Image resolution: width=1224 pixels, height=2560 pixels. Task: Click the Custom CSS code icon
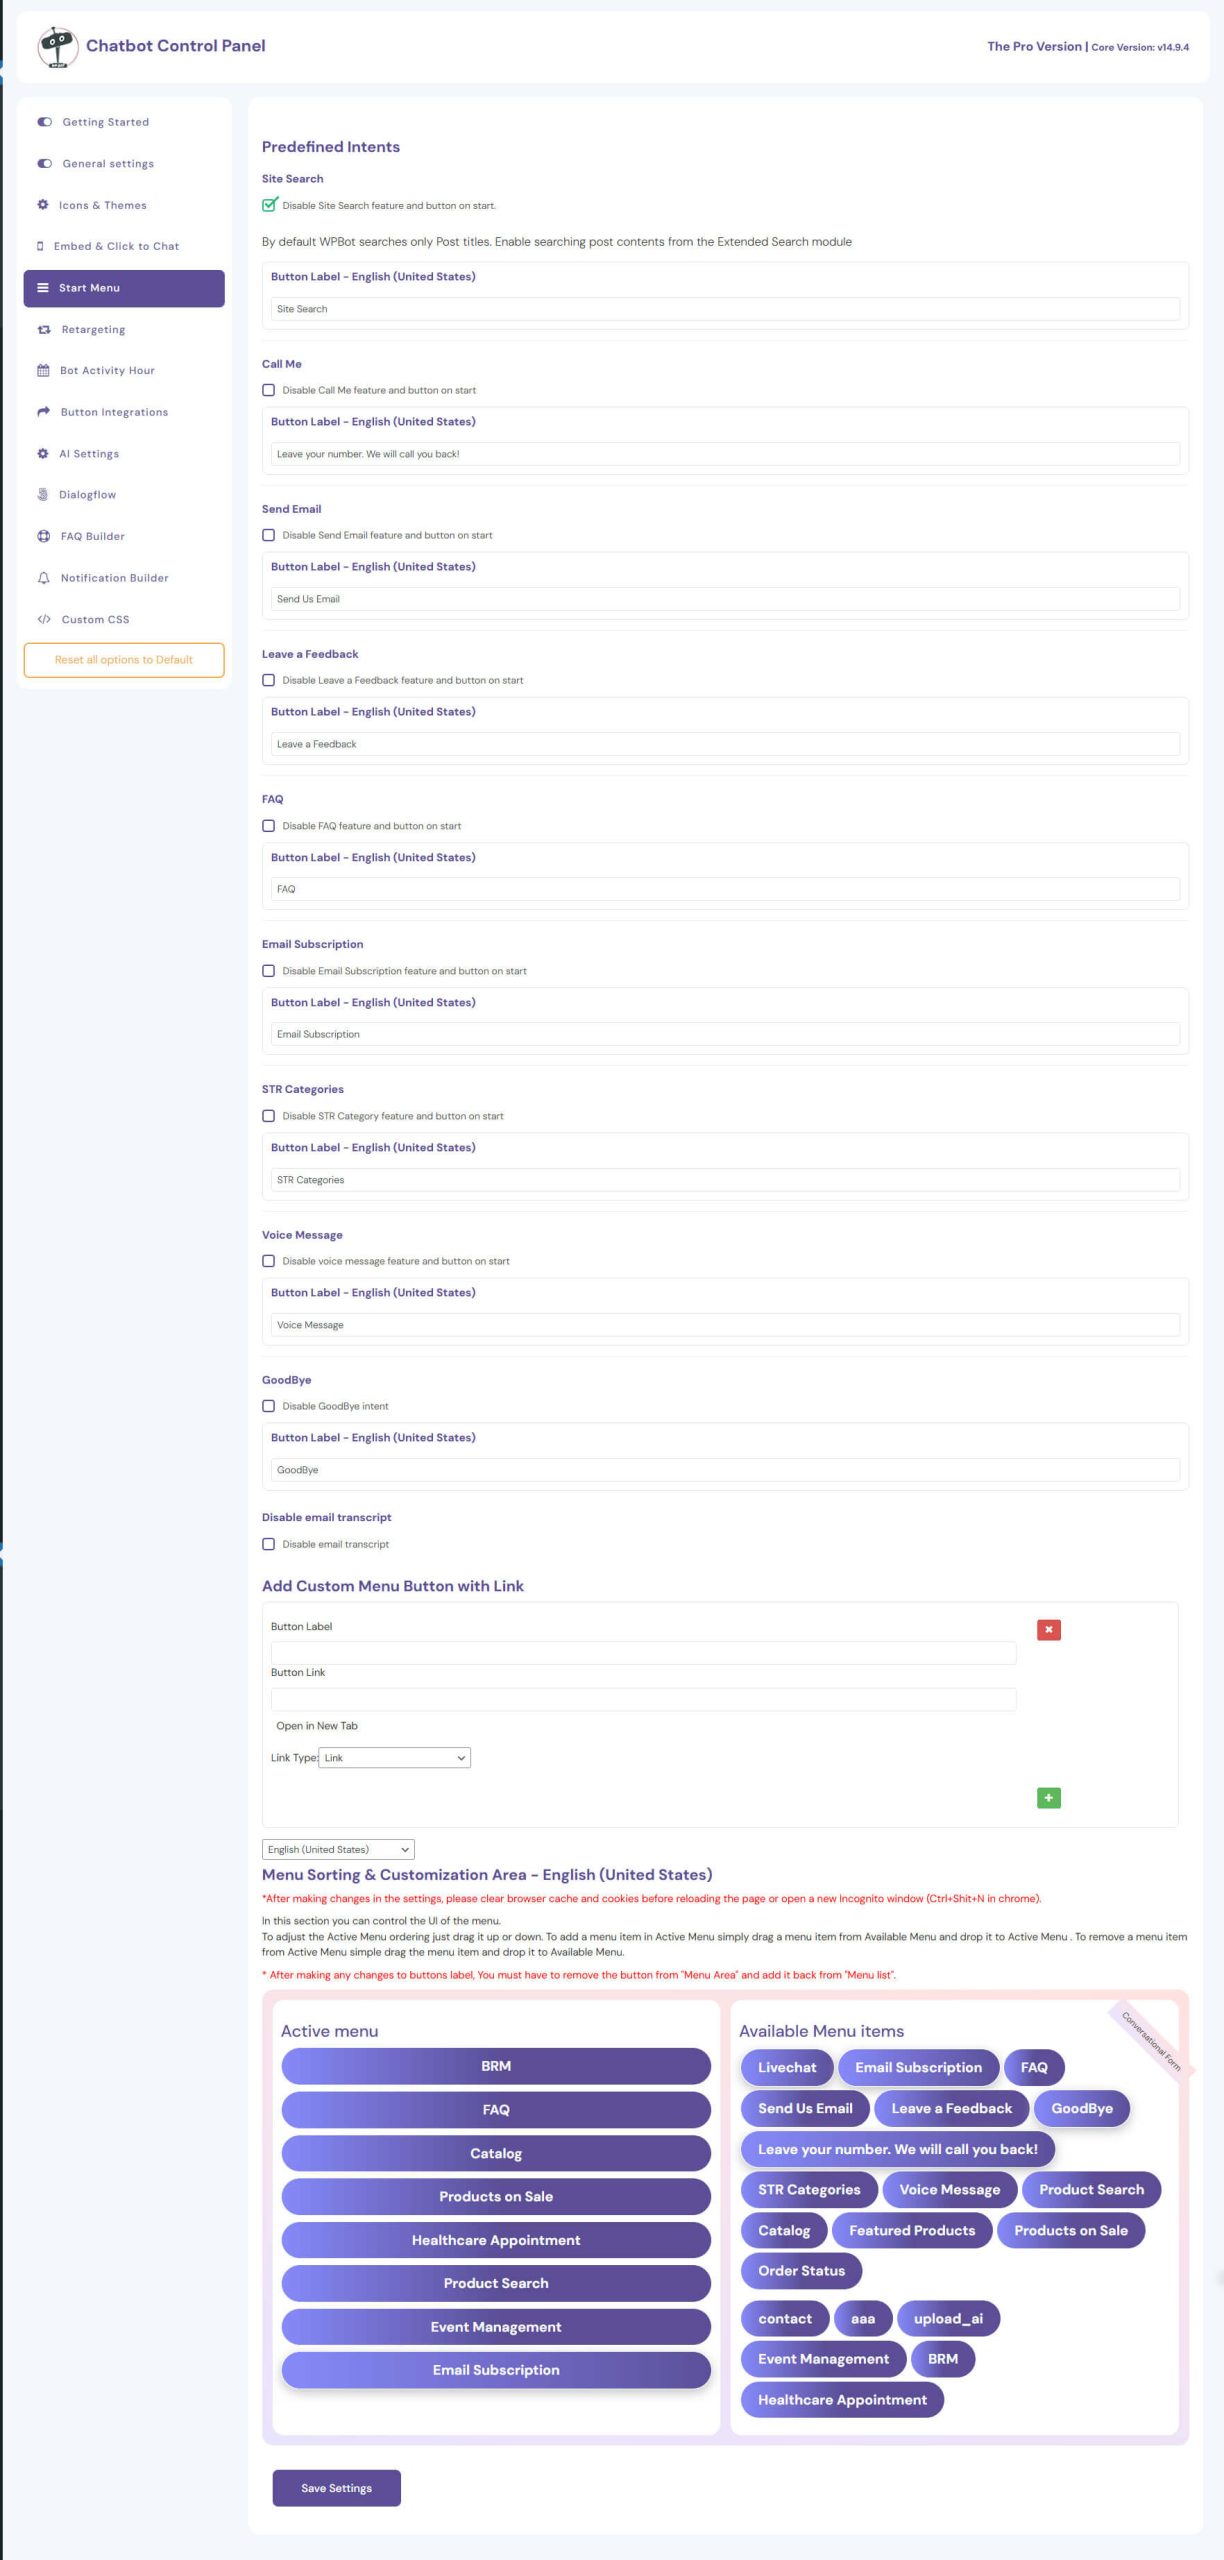(44, 620)
